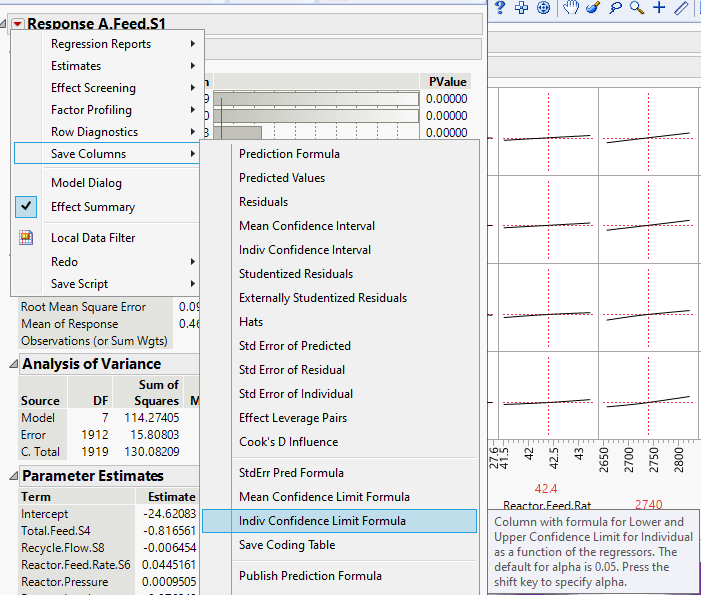Click the Help question mark tool

500,8
